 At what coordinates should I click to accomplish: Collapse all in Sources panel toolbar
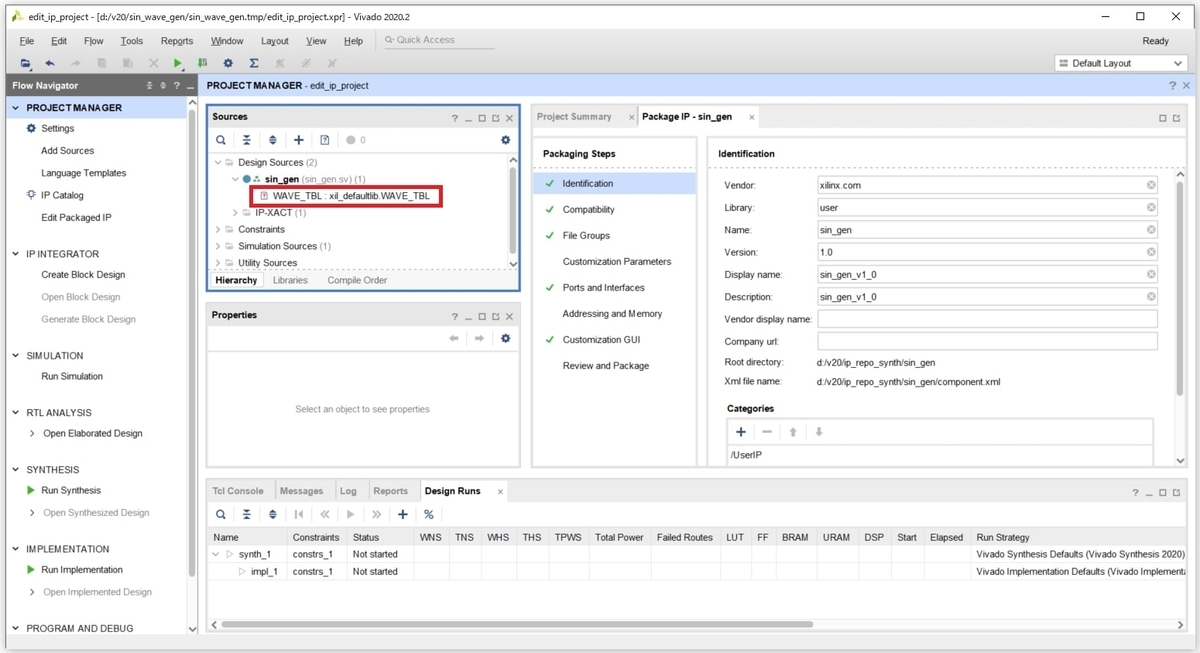tap(247, 140)
